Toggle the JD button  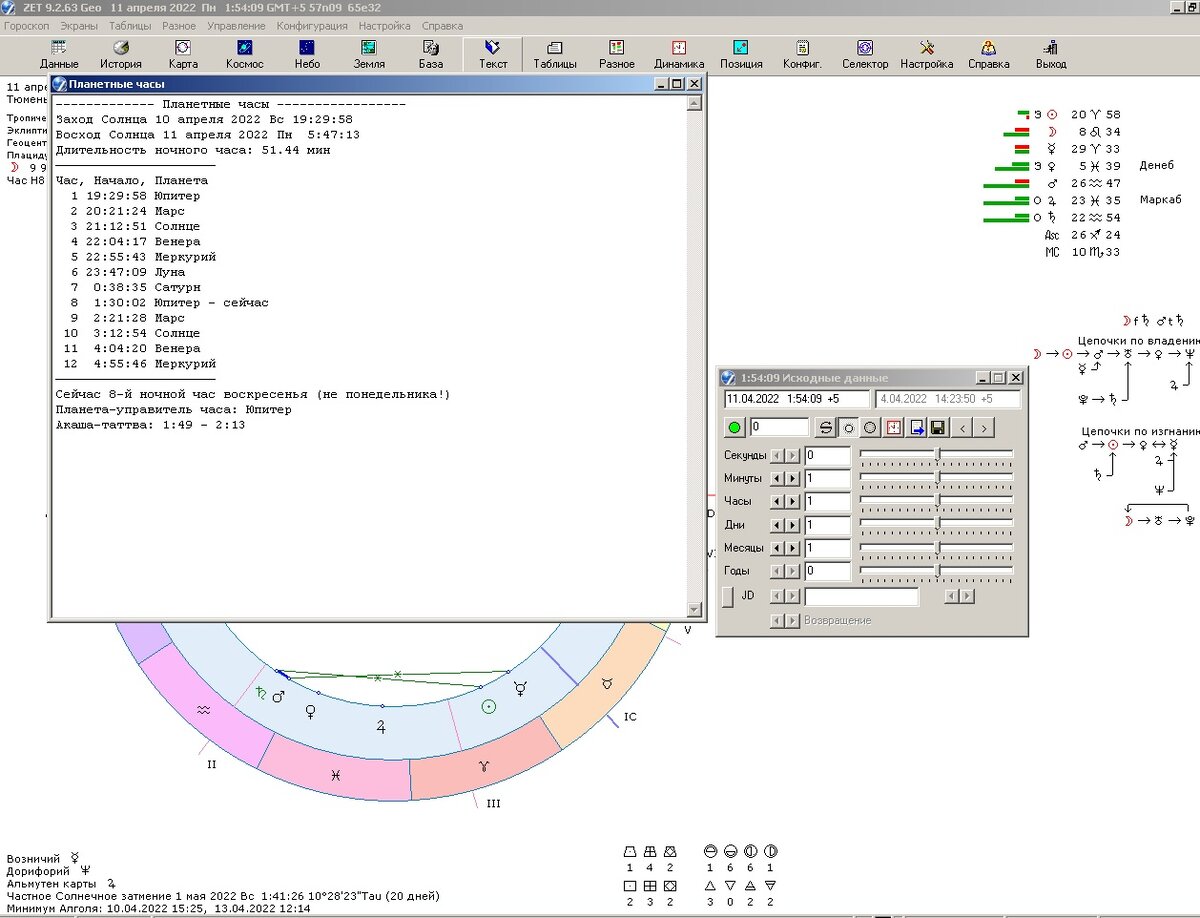pos(727,596)
